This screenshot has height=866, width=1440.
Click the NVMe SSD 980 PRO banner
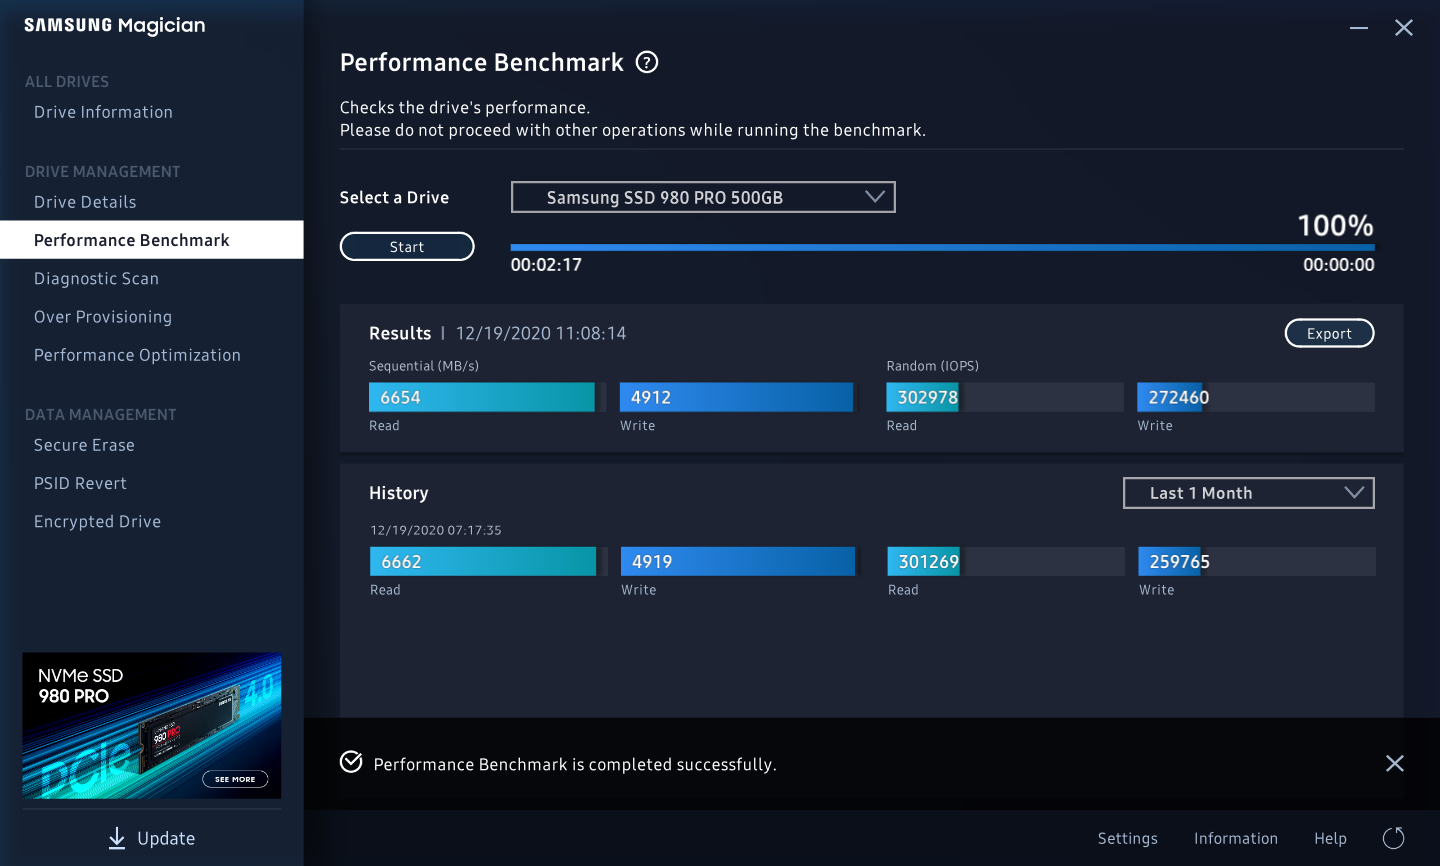[152, 726]
